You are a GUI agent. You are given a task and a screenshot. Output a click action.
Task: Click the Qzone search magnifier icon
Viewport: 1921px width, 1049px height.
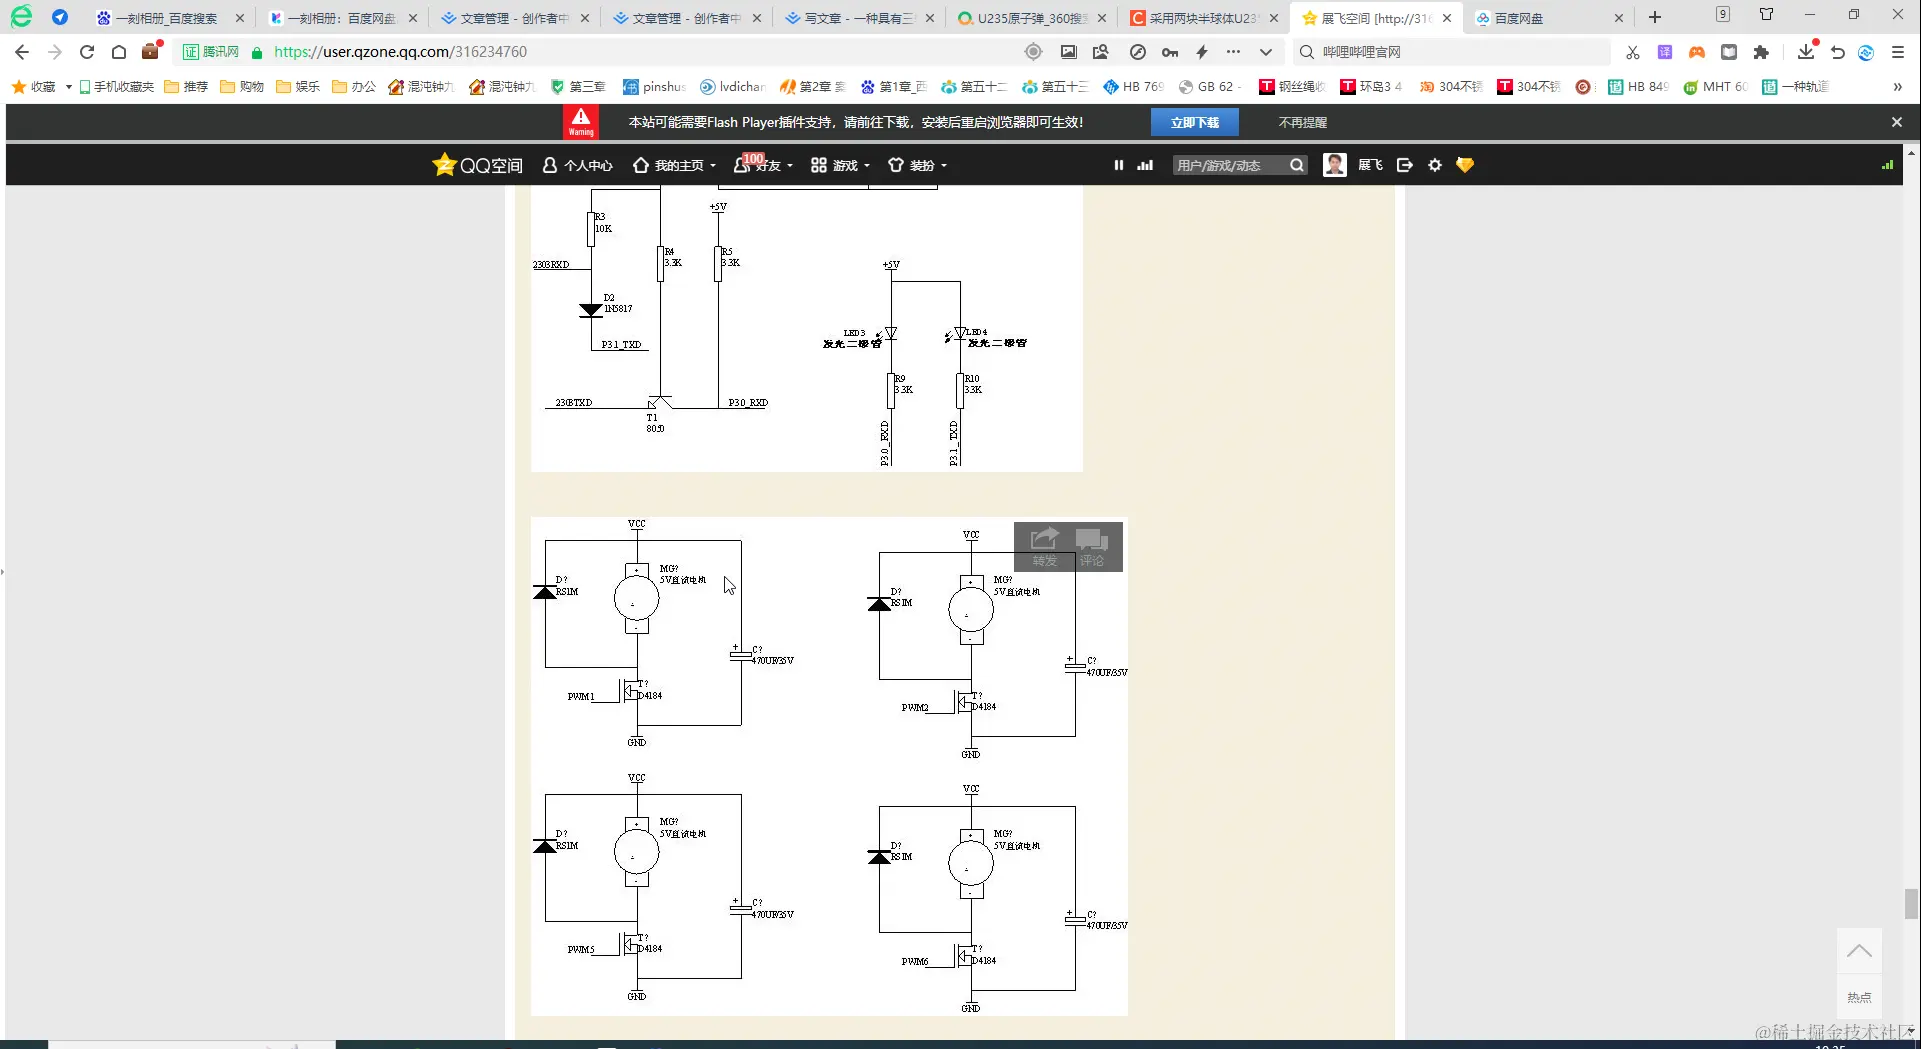pos(1297,165)
